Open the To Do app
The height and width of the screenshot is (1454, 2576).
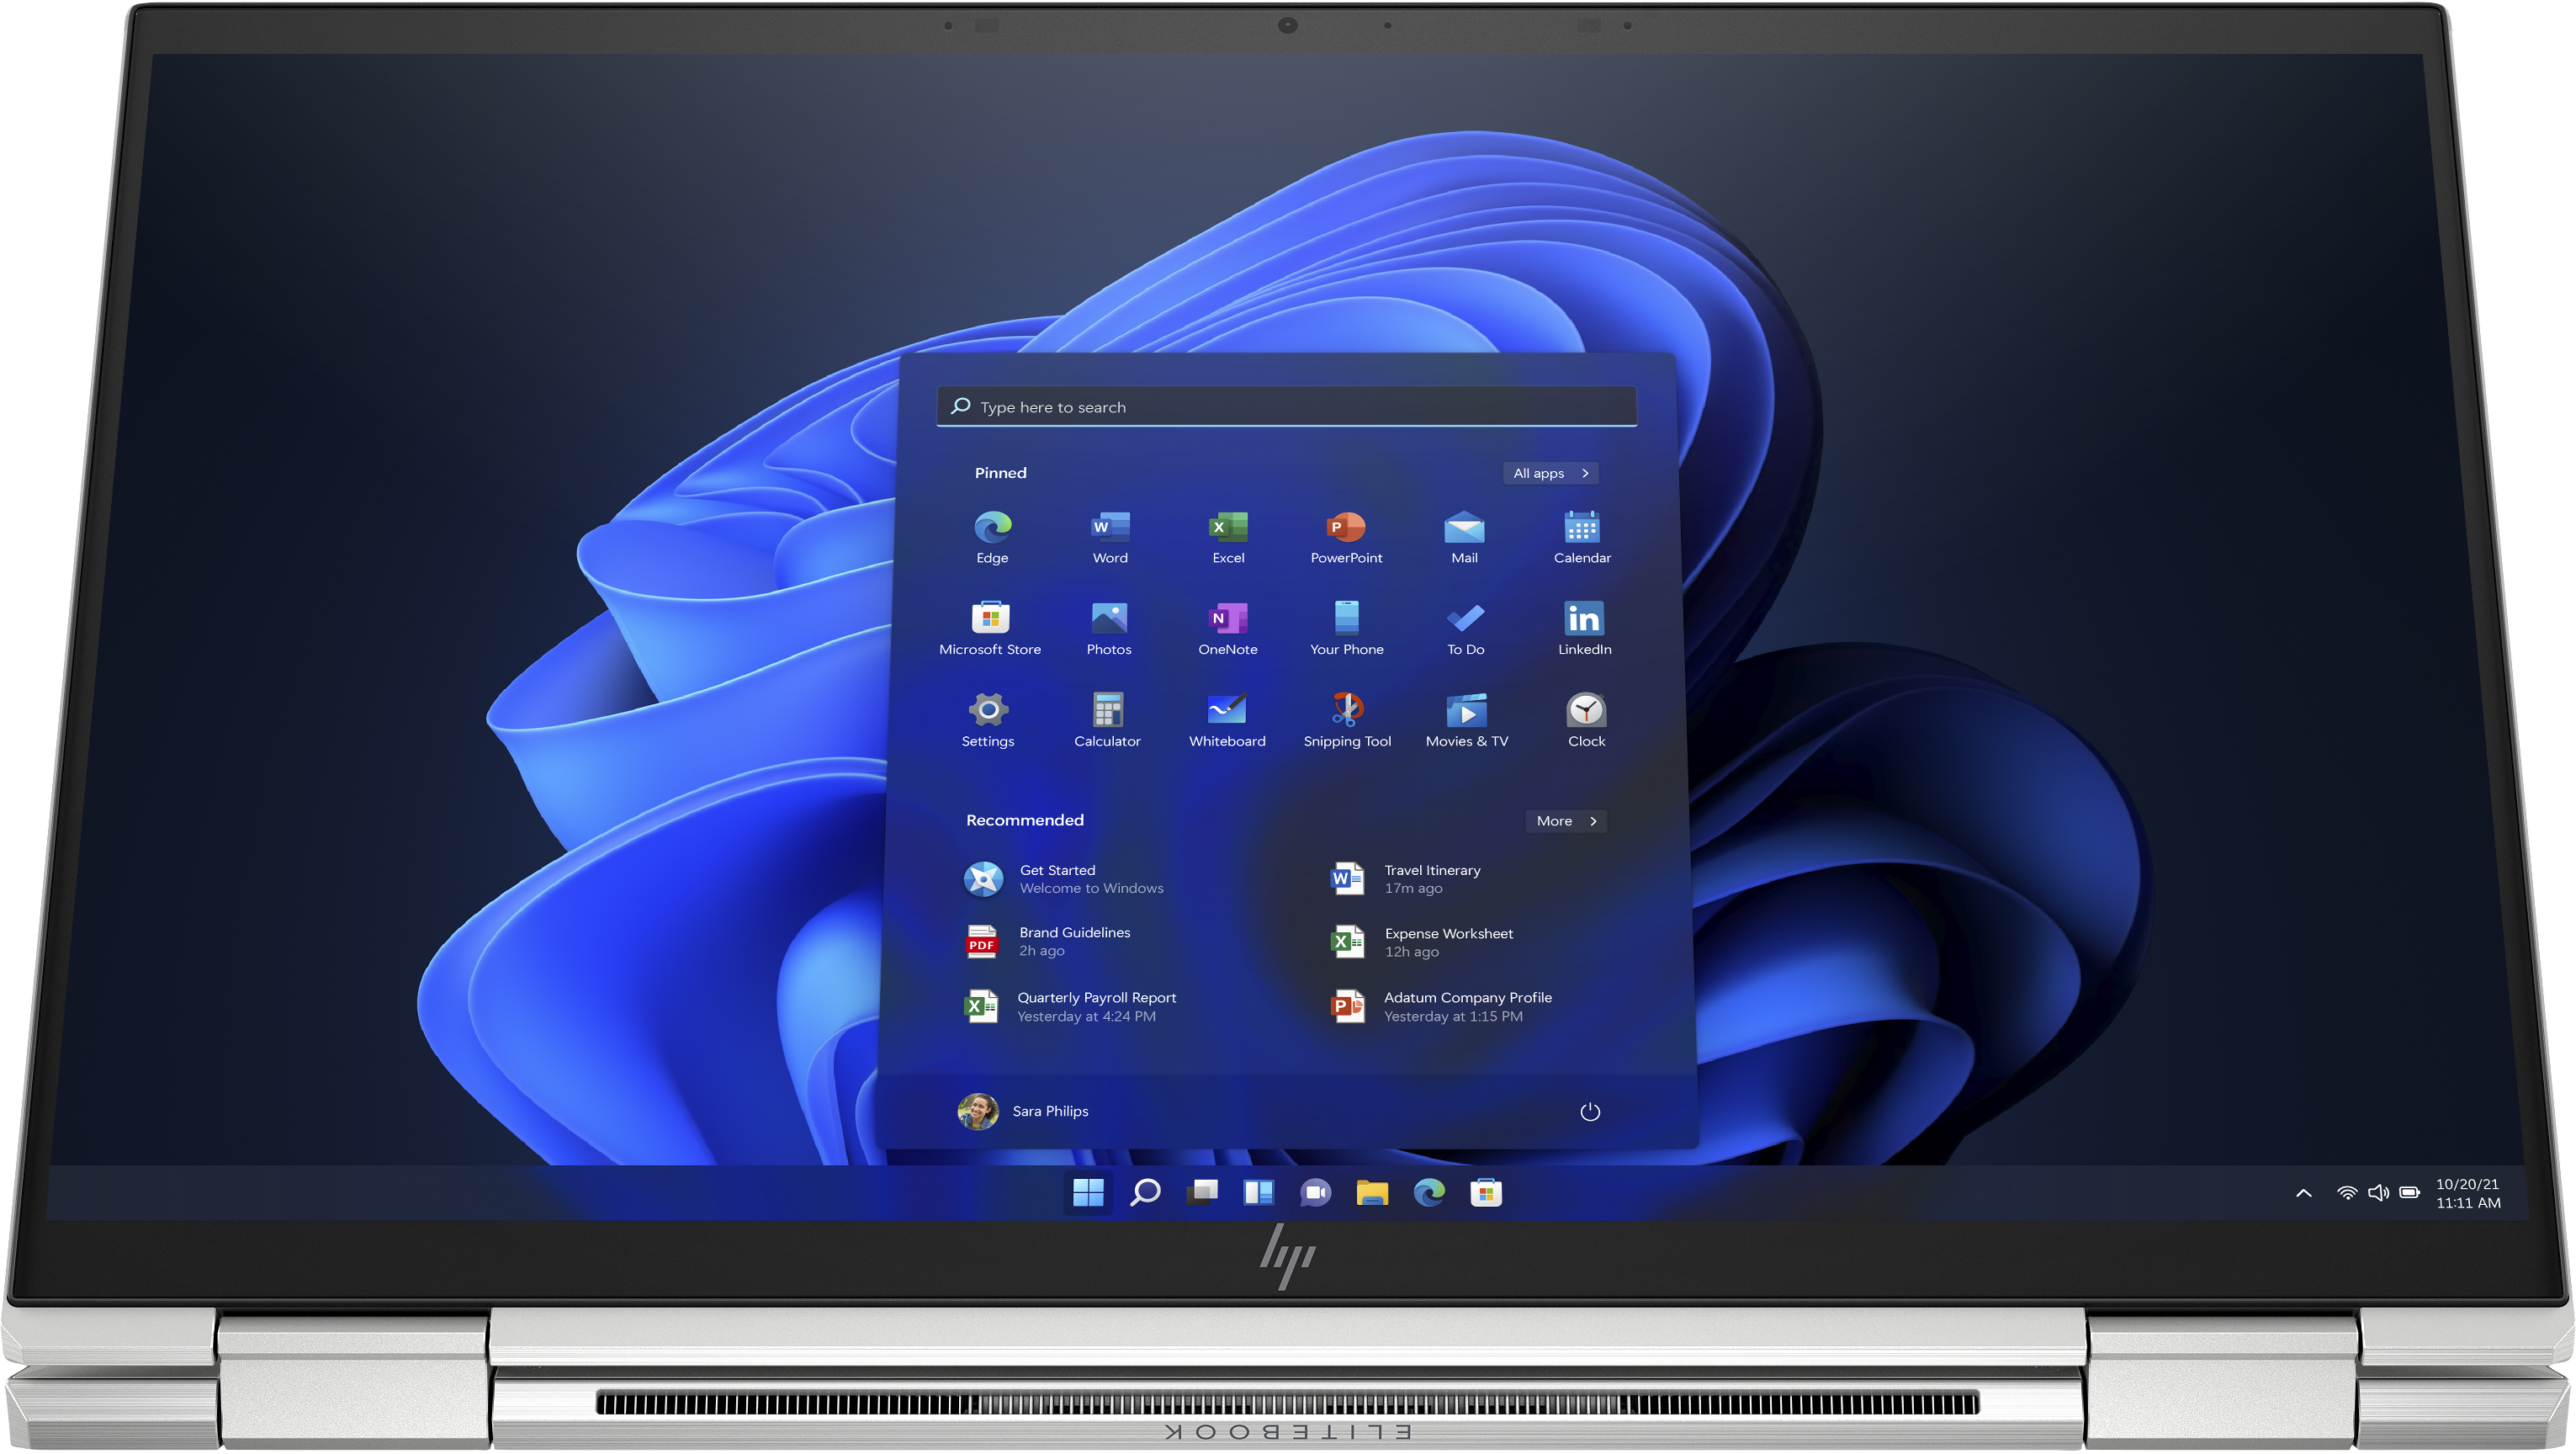[1465, 629]
